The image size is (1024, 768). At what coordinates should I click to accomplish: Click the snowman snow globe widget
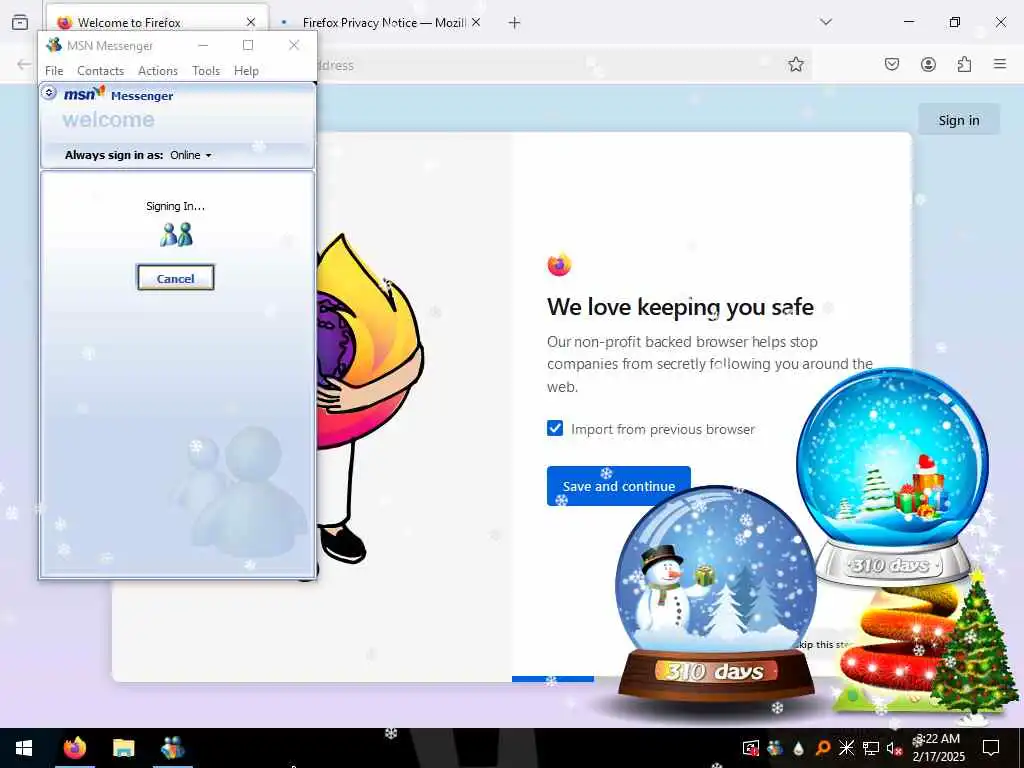click(x=716, y=594)
